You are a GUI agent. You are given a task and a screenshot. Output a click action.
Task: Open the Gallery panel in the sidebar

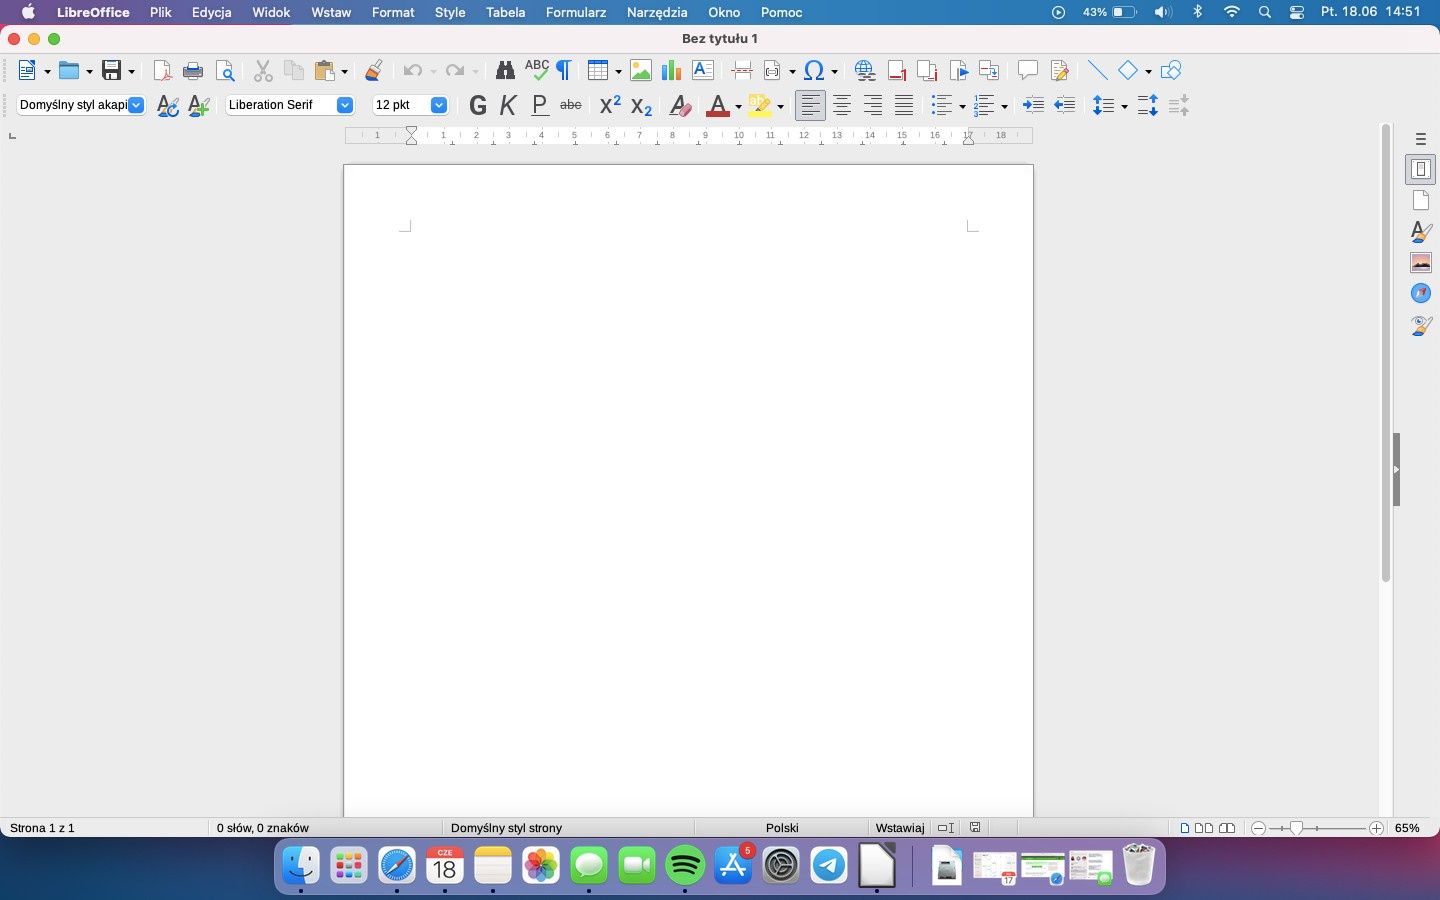(x=1421, y=262)
